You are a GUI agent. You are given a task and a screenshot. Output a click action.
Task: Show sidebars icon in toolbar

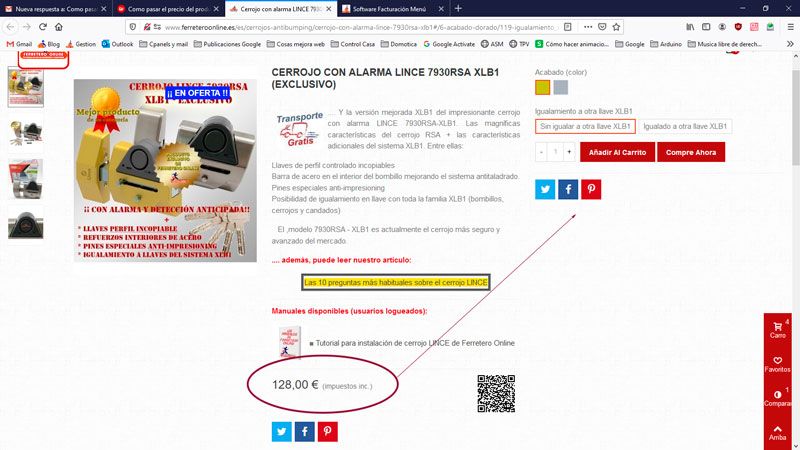click(706, 27)
